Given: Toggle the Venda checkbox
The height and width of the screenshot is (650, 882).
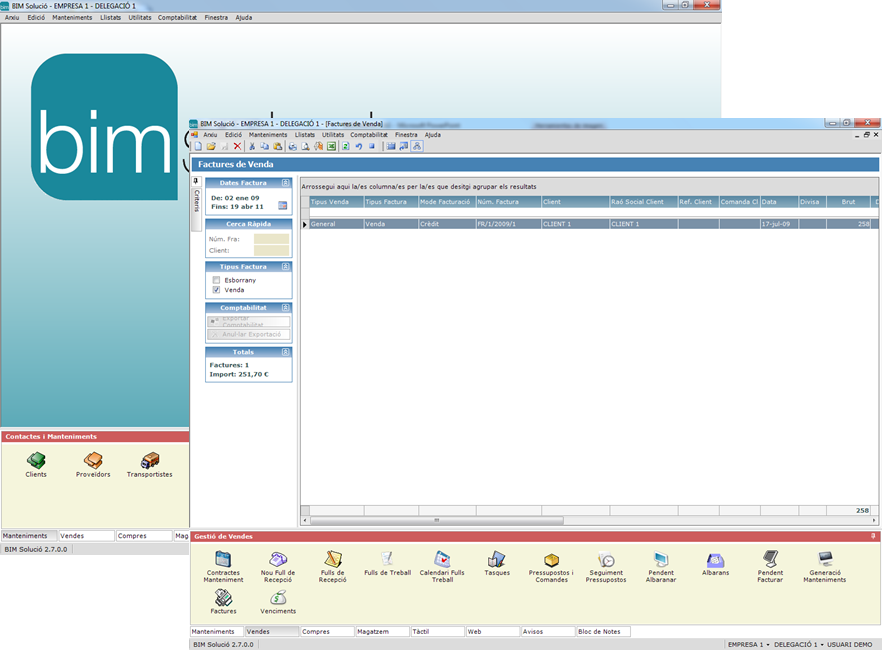Looking at the screenshot, I should (216, 290).
